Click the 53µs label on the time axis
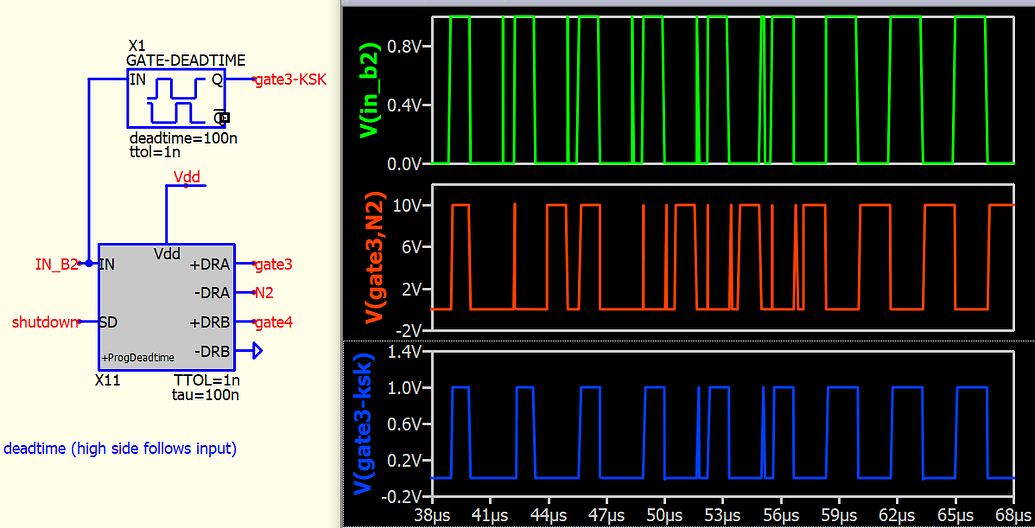Screen dimensions: 1035x528 723,514
